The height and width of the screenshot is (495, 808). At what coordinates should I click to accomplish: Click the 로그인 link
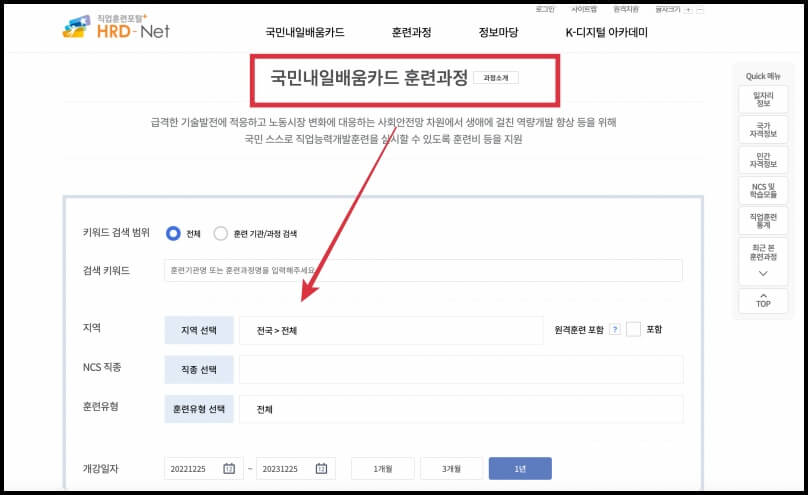545,10
